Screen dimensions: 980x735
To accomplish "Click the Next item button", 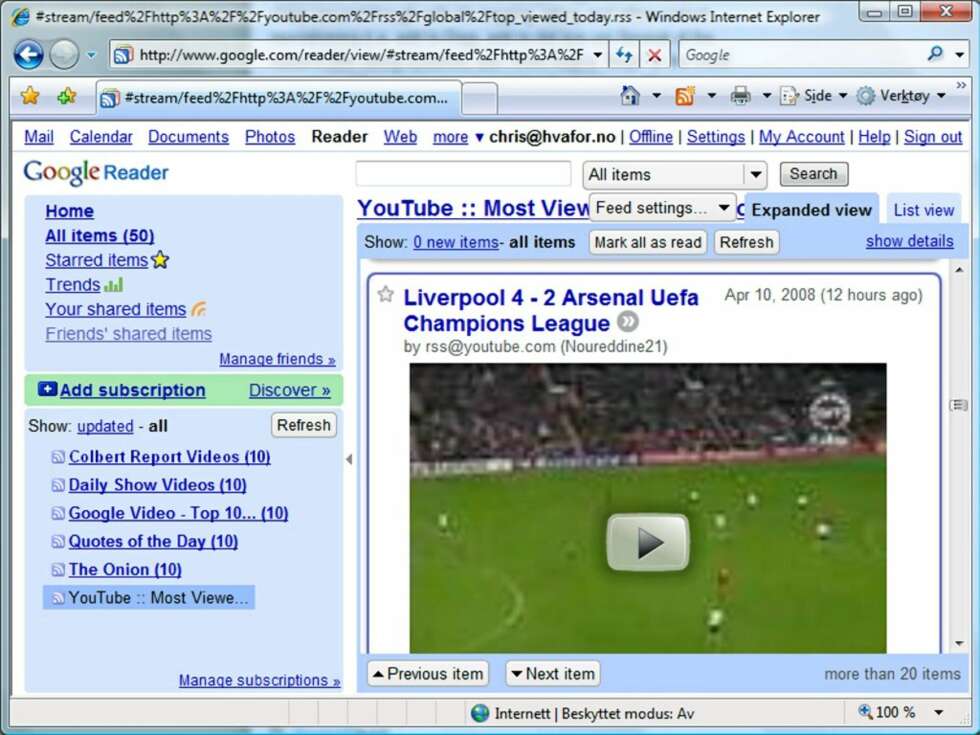I will (x=552, y=674).
